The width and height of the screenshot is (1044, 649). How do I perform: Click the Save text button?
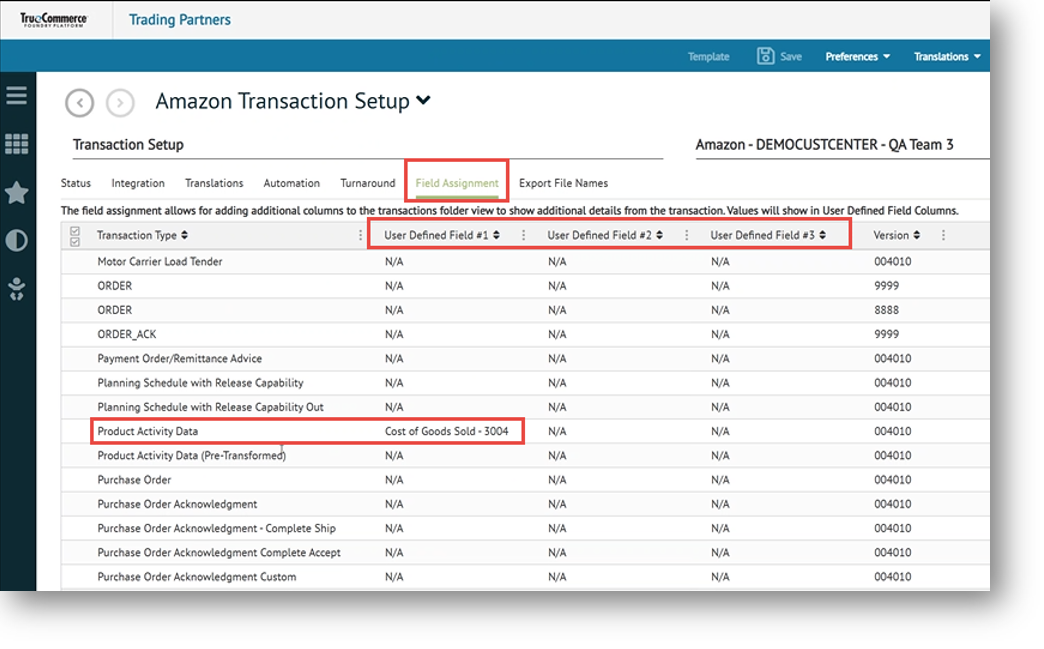[791, 57]
